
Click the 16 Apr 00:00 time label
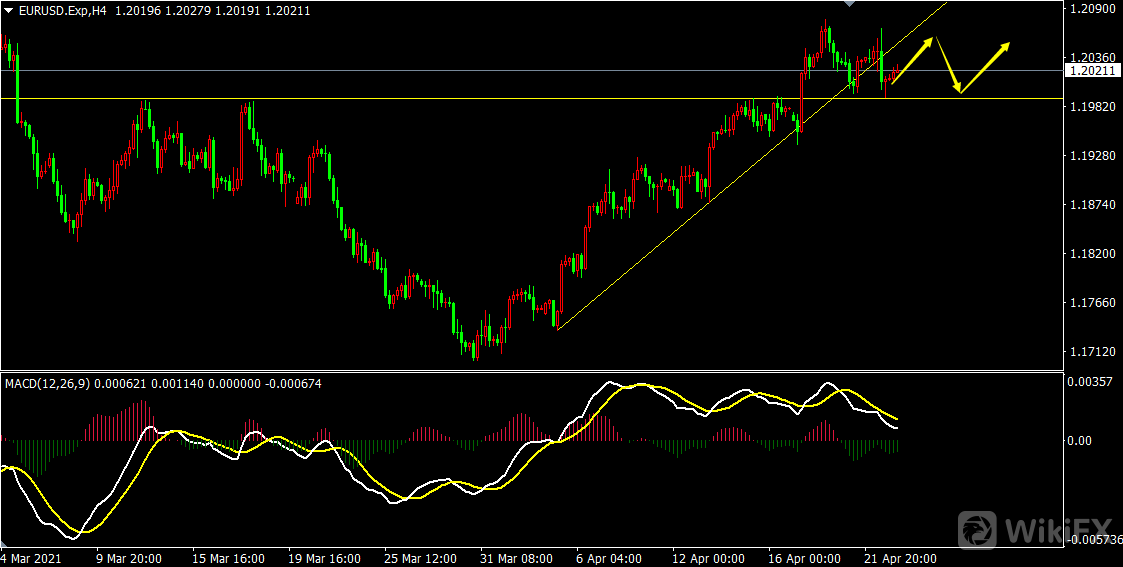click(x=803, y=558)
